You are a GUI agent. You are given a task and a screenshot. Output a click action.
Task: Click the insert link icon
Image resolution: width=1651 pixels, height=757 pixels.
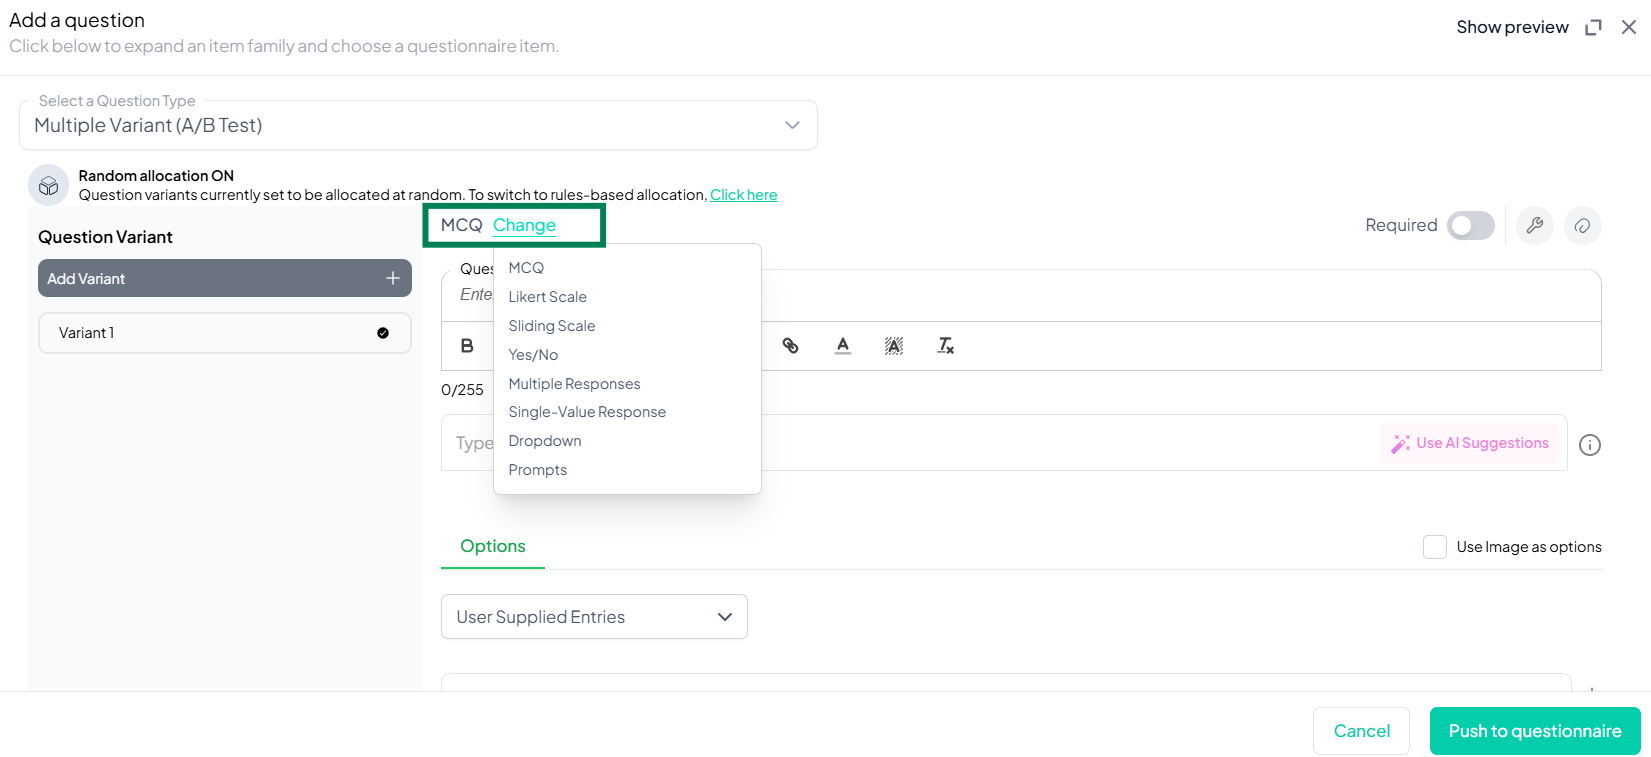[790, 346]
